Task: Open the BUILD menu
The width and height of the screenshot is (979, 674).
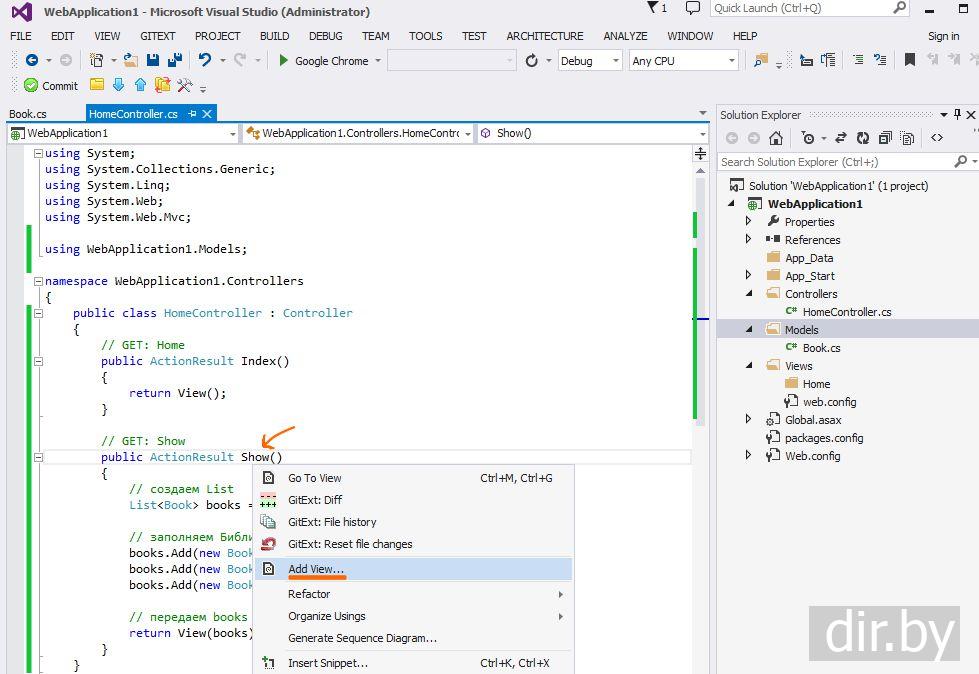Action: point(274,36)
